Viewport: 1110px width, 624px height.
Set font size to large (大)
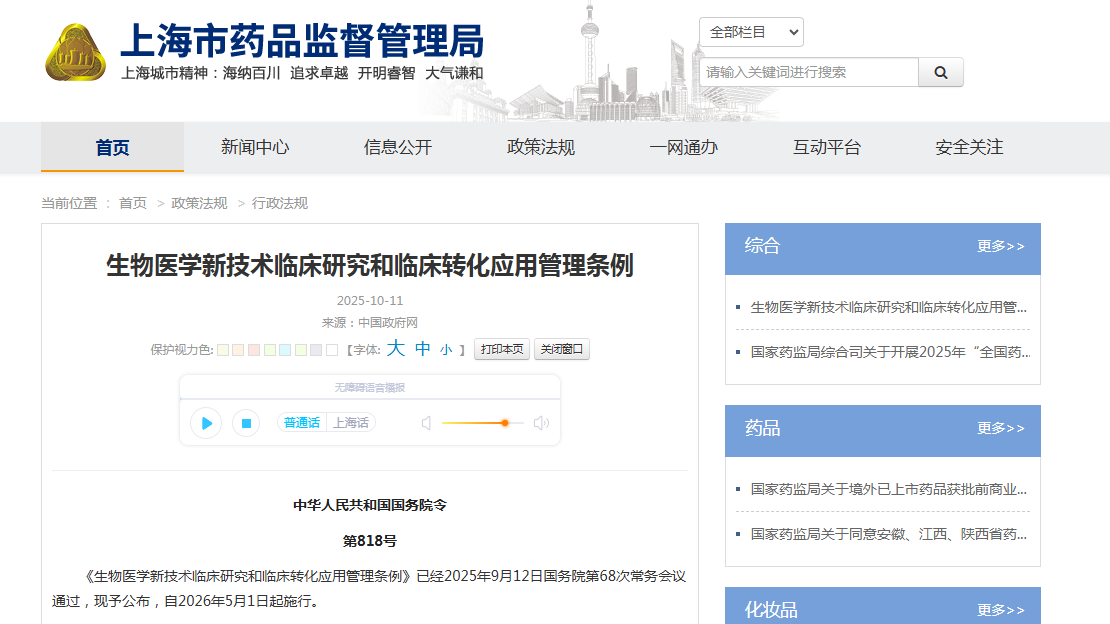pyautogui.click(x=396, y=349)
